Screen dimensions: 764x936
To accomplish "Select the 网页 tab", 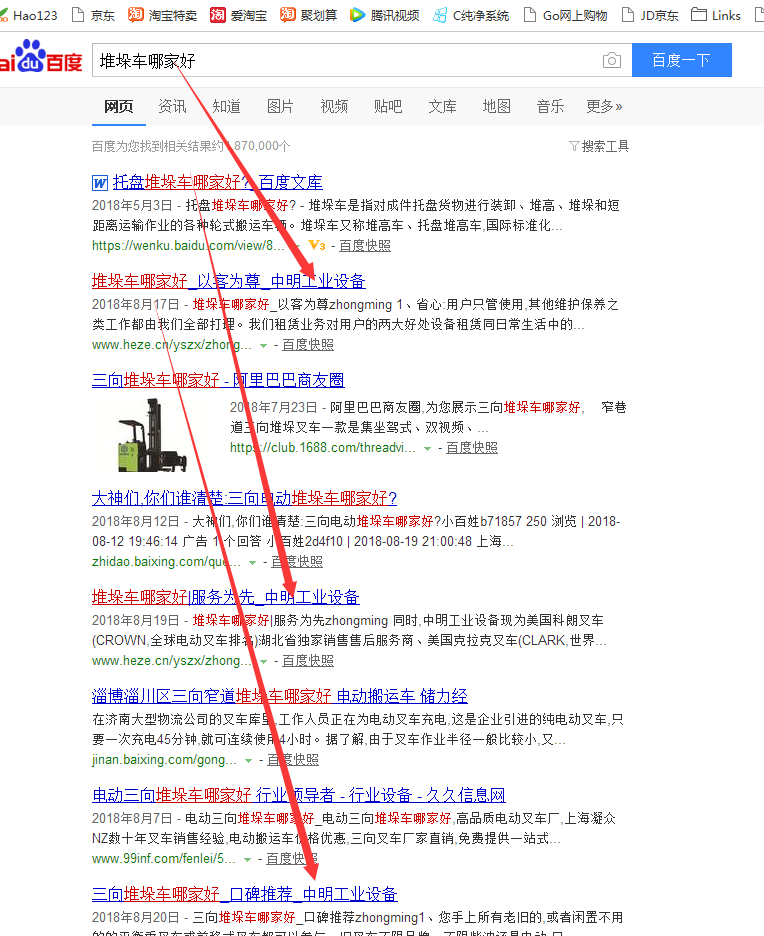I will pos(119,106).
